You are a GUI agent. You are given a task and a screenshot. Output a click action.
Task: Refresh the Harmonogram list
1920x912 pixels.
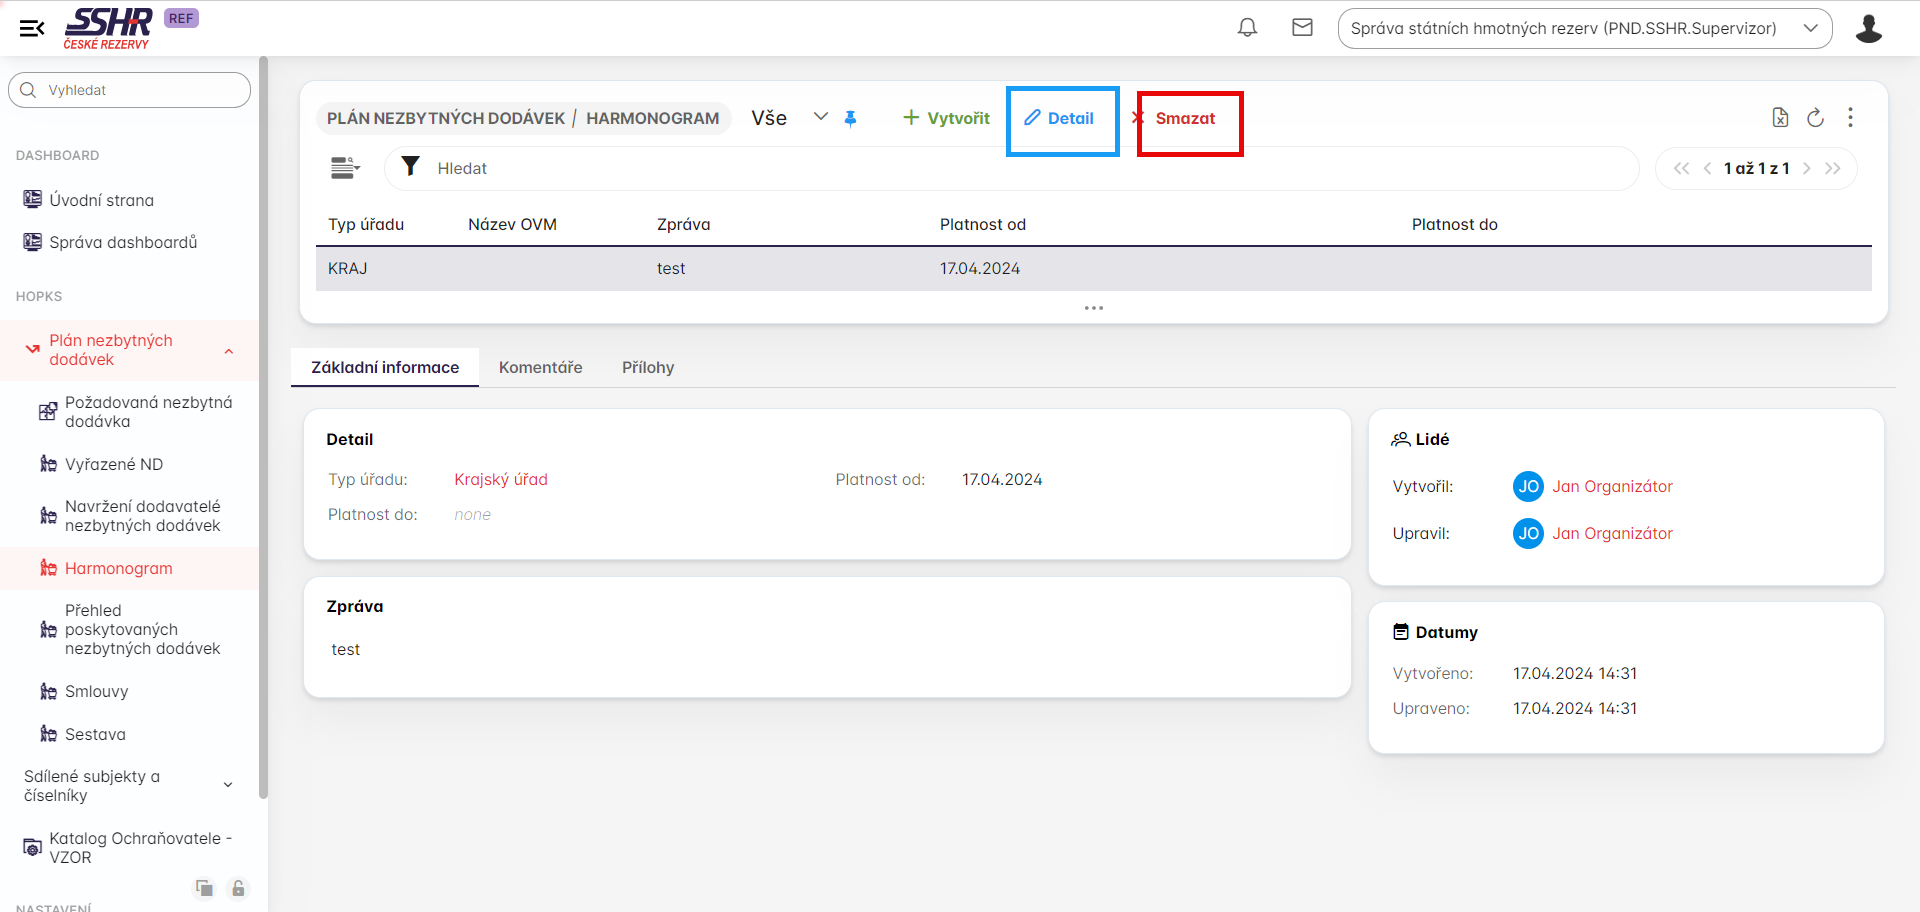click(x=1815, y=118)
